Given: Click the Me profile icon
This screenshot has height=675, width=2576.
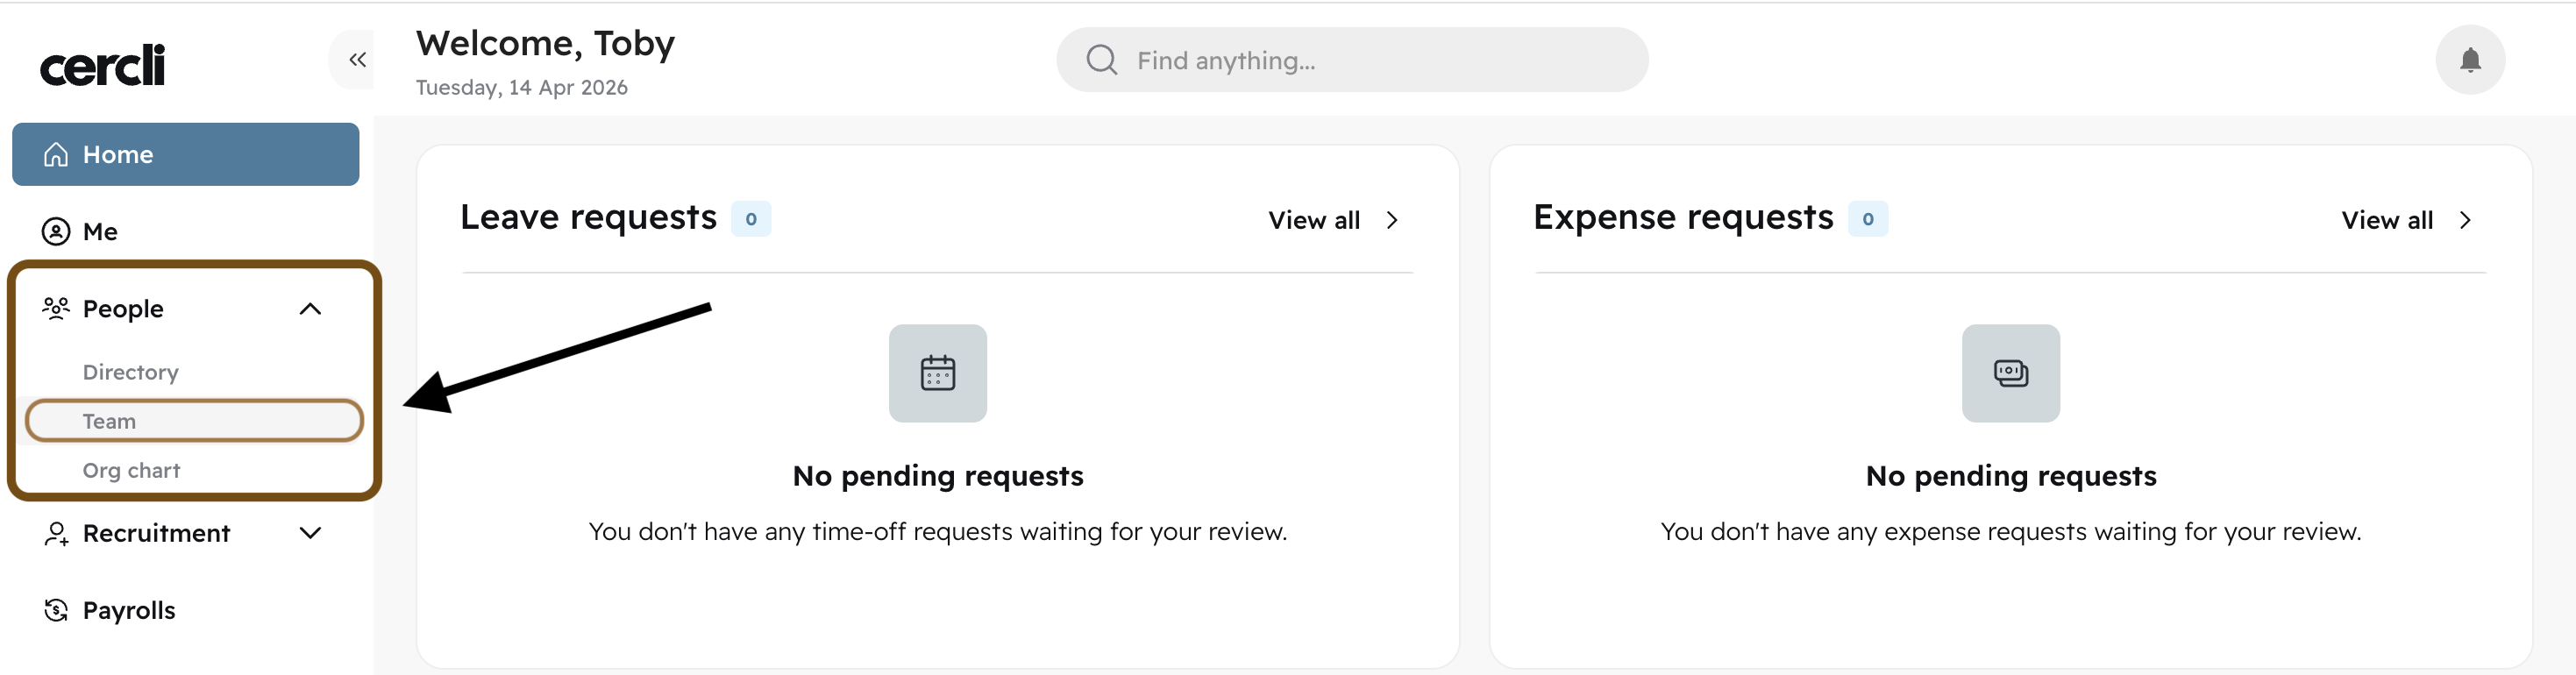Looking at the screenshot, I should [x=55, y=231].
